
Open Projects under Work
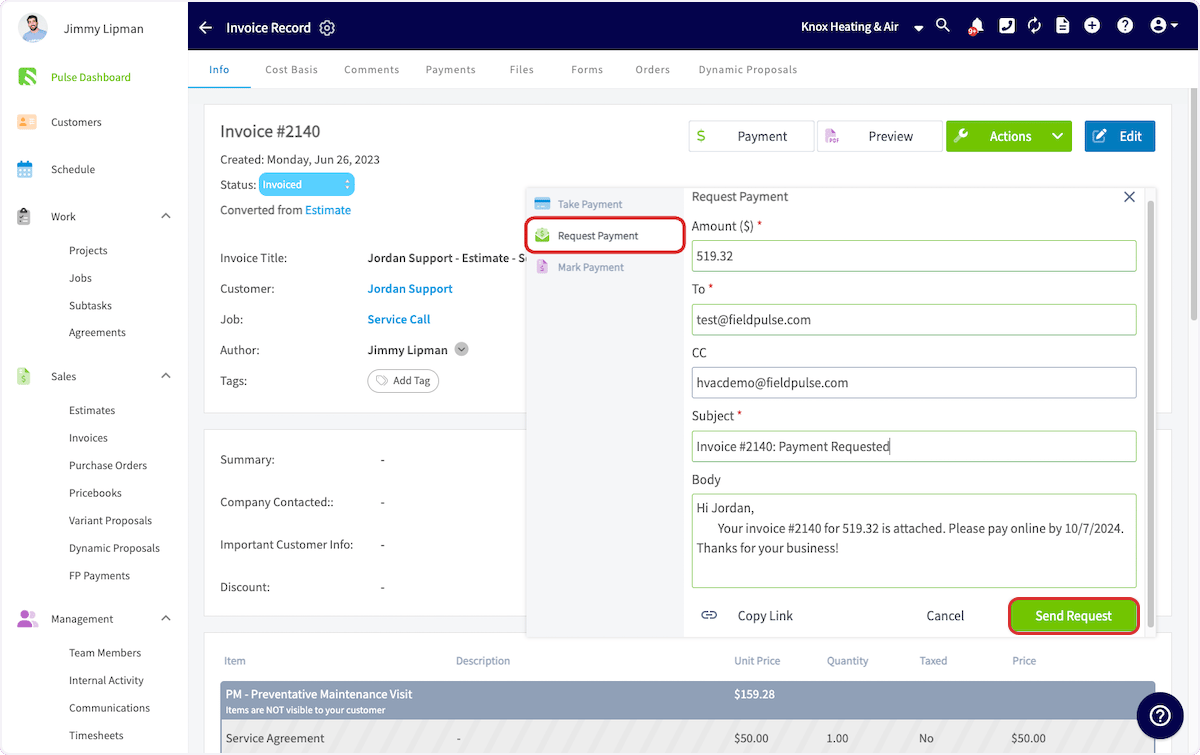coord(88,250)
